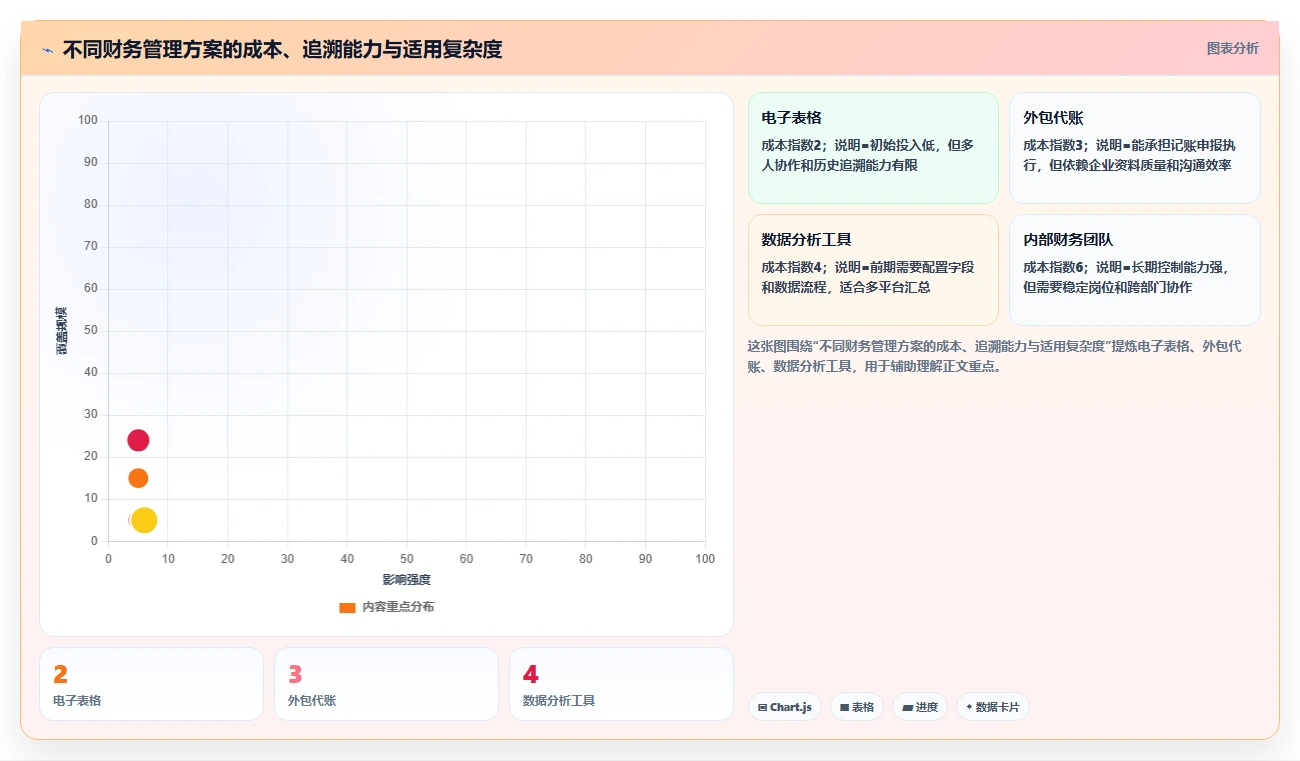The width and height of the screenshot is (1300, 761).
Task: Click the 表格 tag chip
Action: [x=857, y=707]
